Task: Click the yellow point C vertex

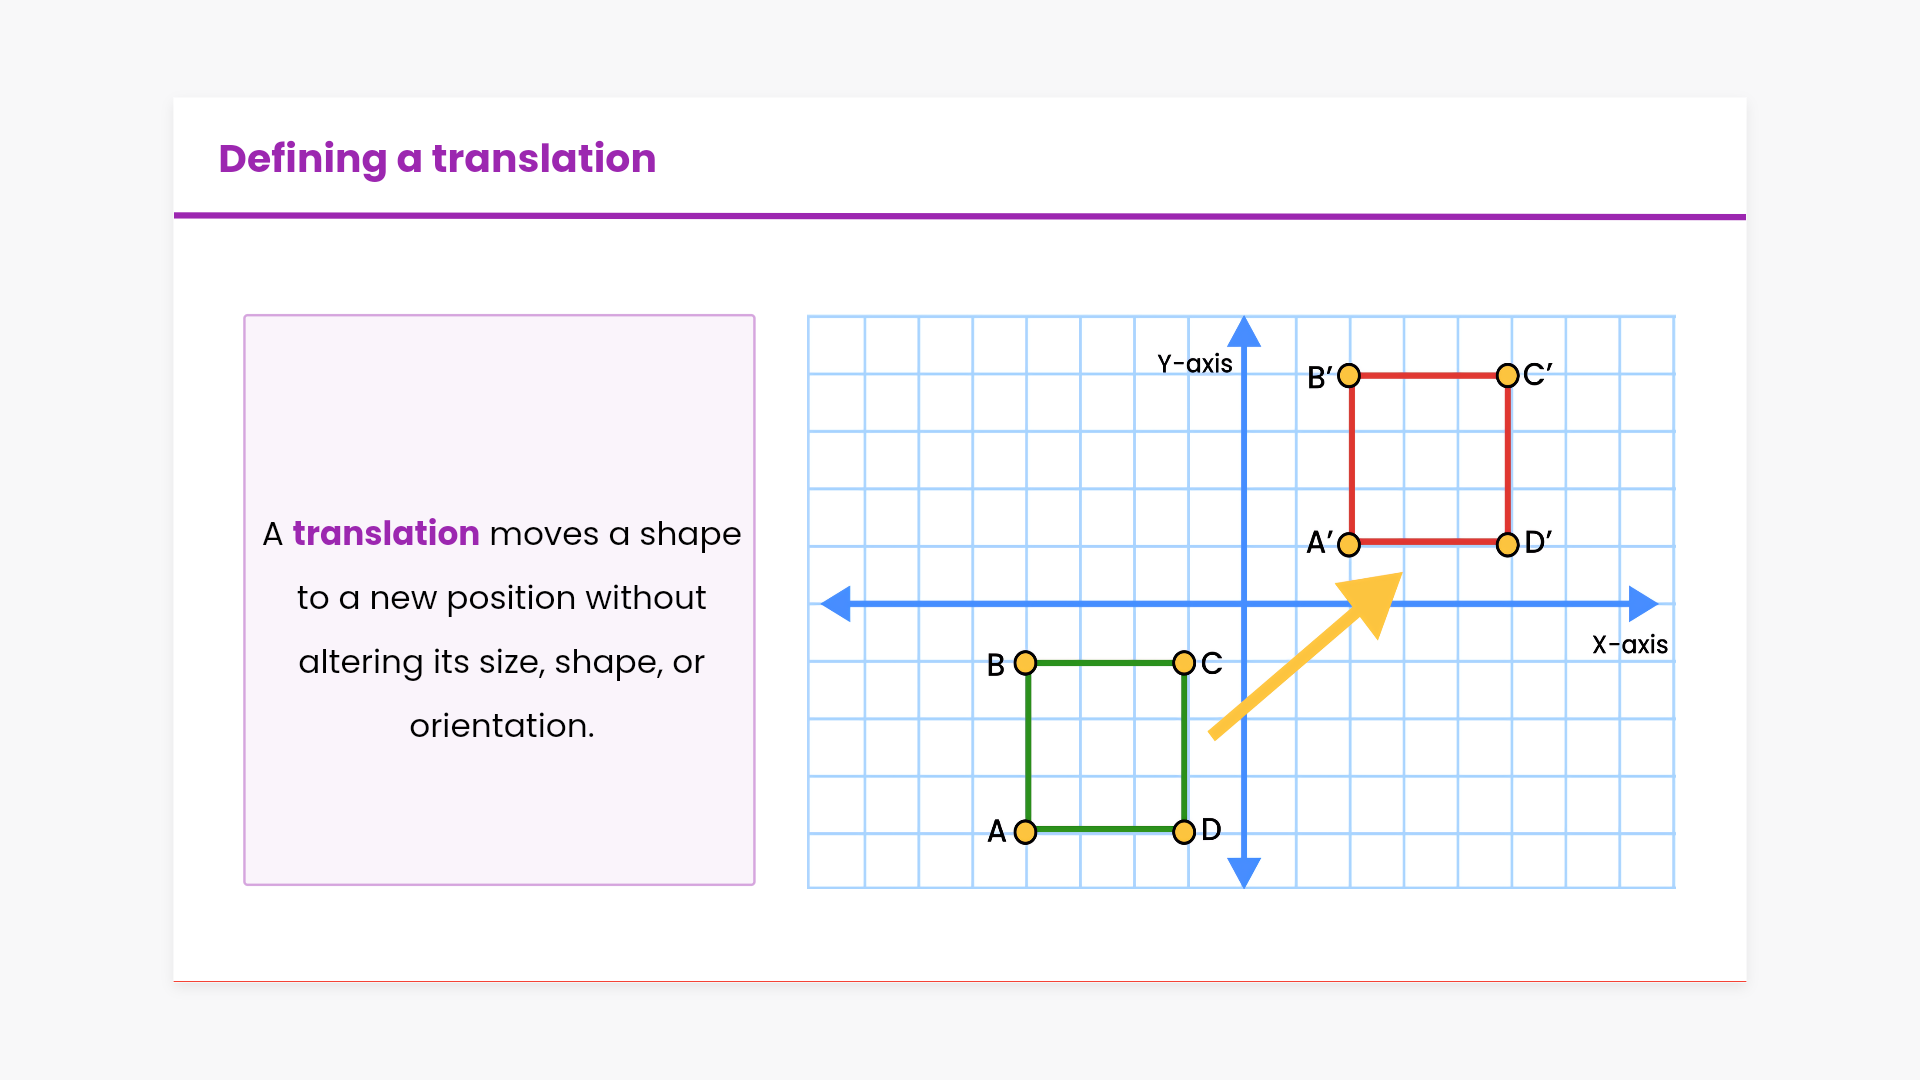Action: (x=1184, y=663)
